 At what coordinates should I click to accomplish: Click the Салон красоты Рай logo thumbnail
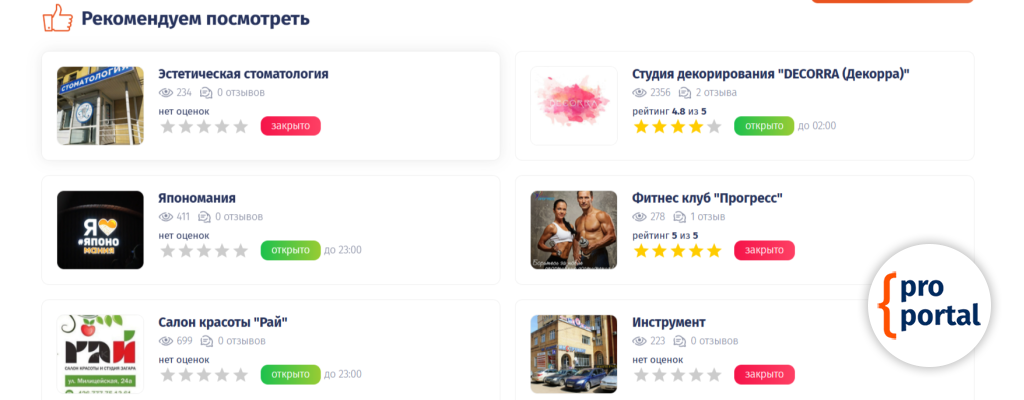pos(100,354)
